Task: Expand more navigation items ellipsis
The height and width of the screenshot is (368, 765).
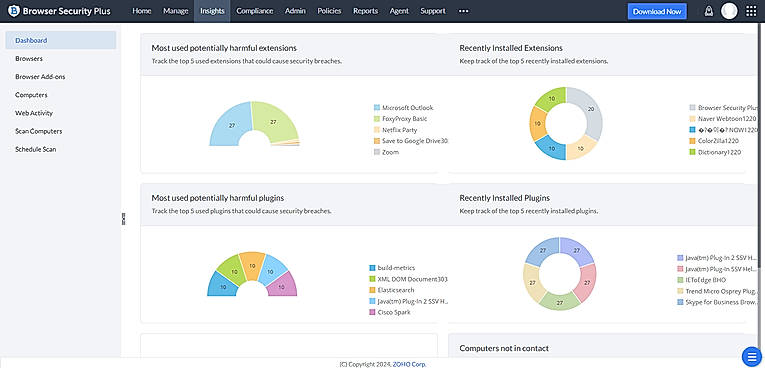Action: pyautogui.click(x=463, y=11)
